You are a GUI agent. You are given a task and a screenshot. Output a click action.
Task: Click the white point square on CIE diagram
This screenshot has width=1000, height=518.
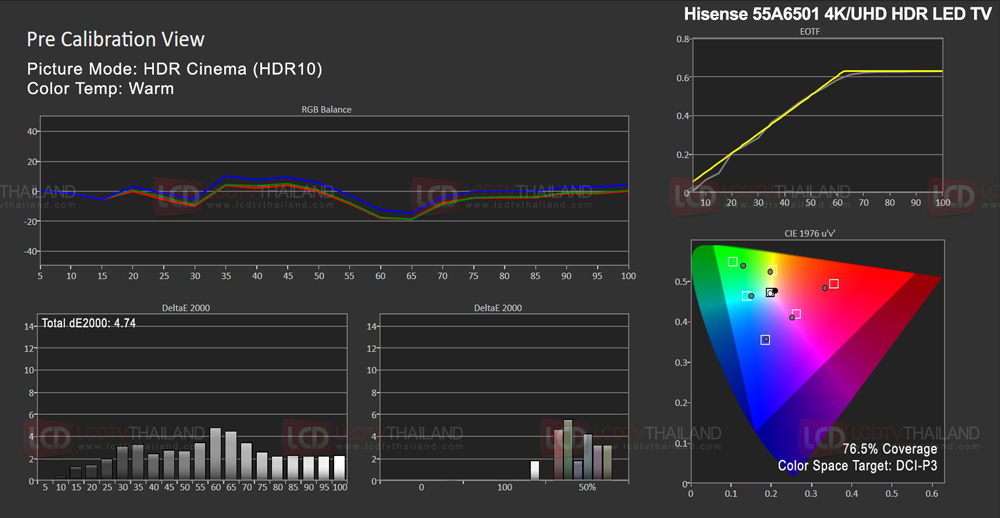tap(770, 293)
